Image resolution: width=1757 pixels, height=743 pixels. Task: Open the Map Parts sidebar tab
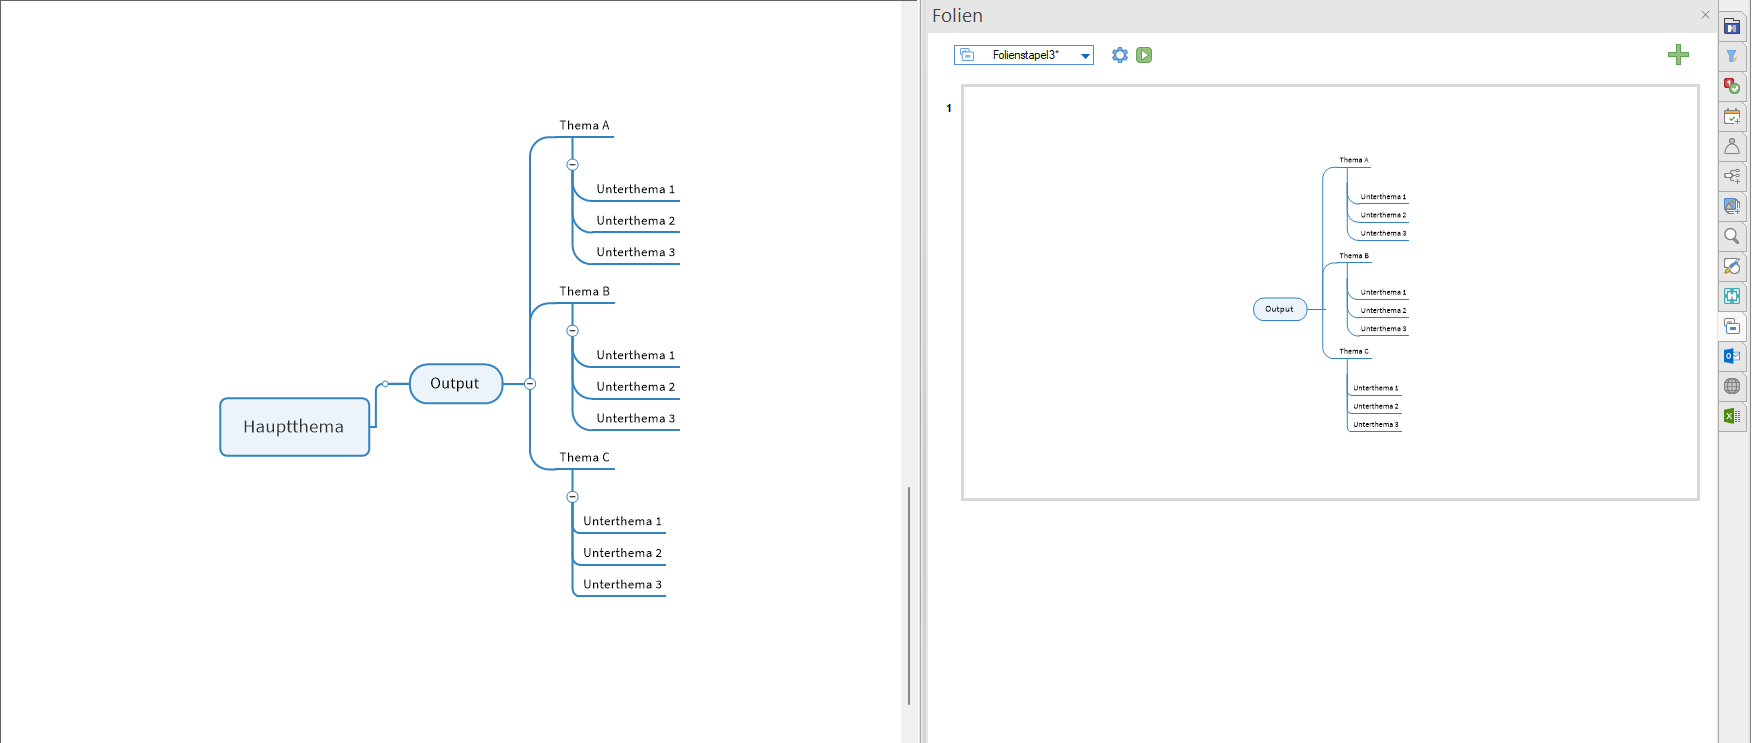click(x=1732, y=177)
